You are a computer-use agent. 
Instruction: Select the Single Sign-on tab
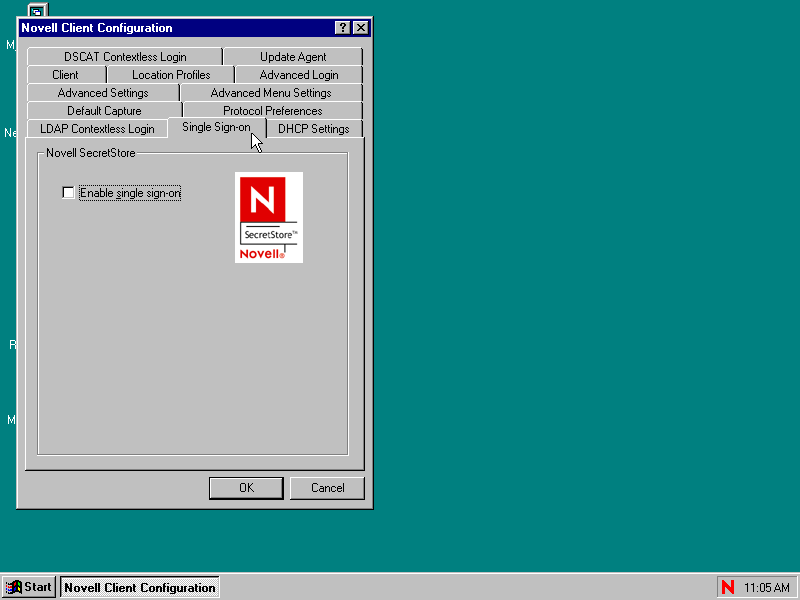pos(216,127)
